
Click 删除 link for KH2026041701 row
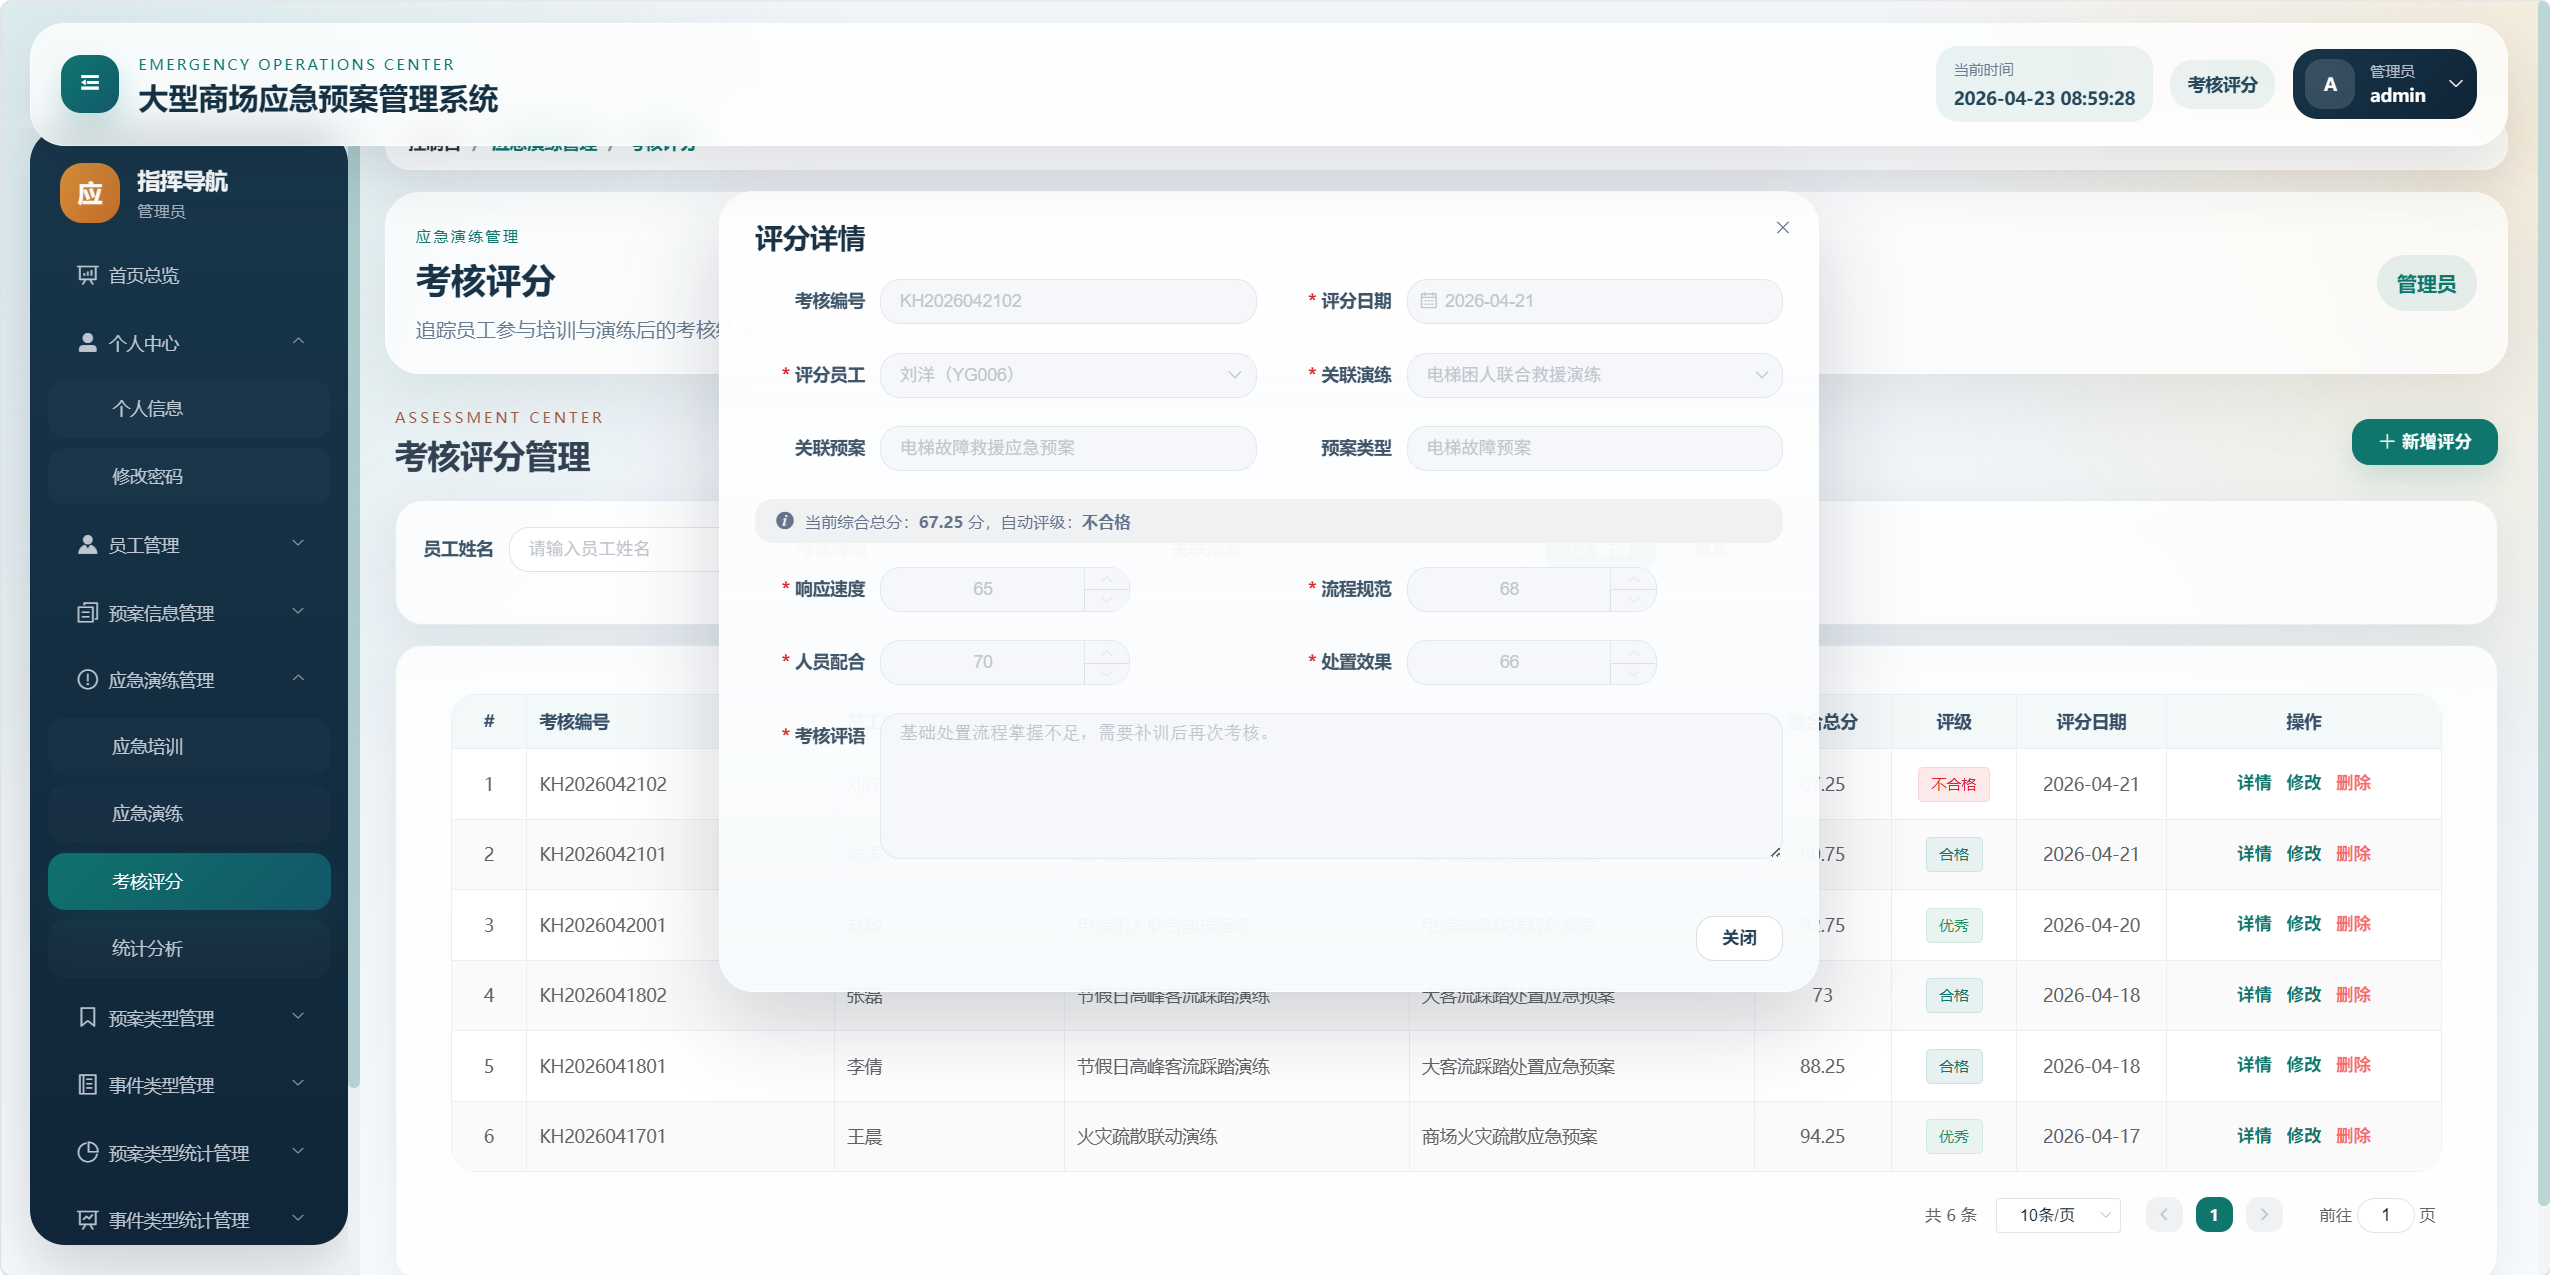tap(2352, 1136)
